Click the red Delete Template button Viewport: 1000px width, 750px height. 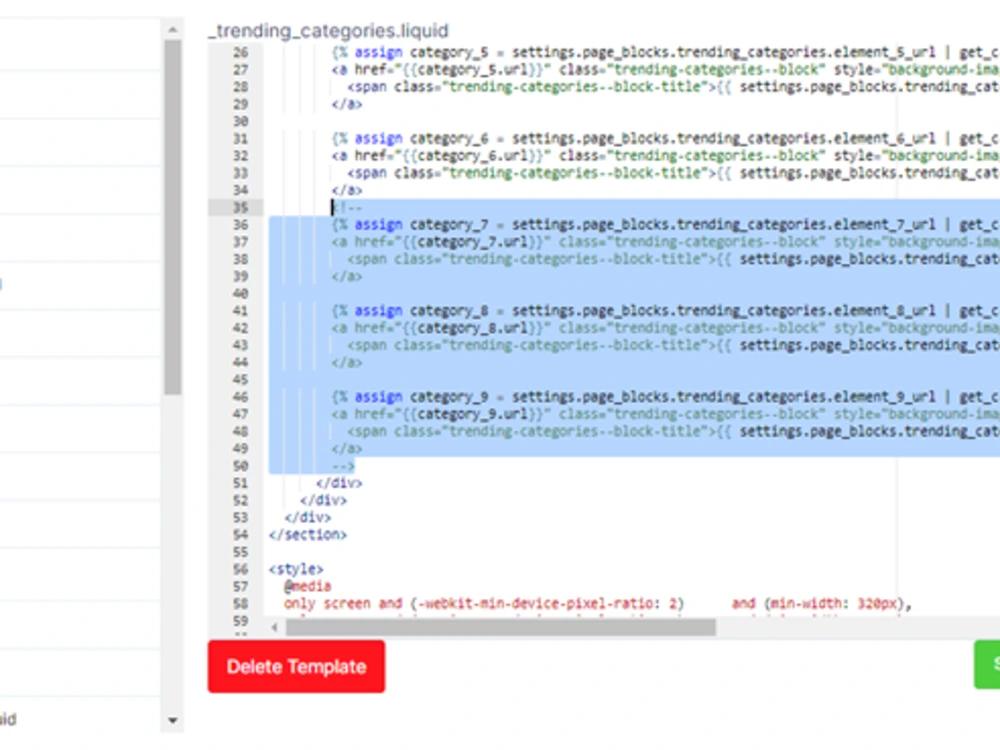296,666
